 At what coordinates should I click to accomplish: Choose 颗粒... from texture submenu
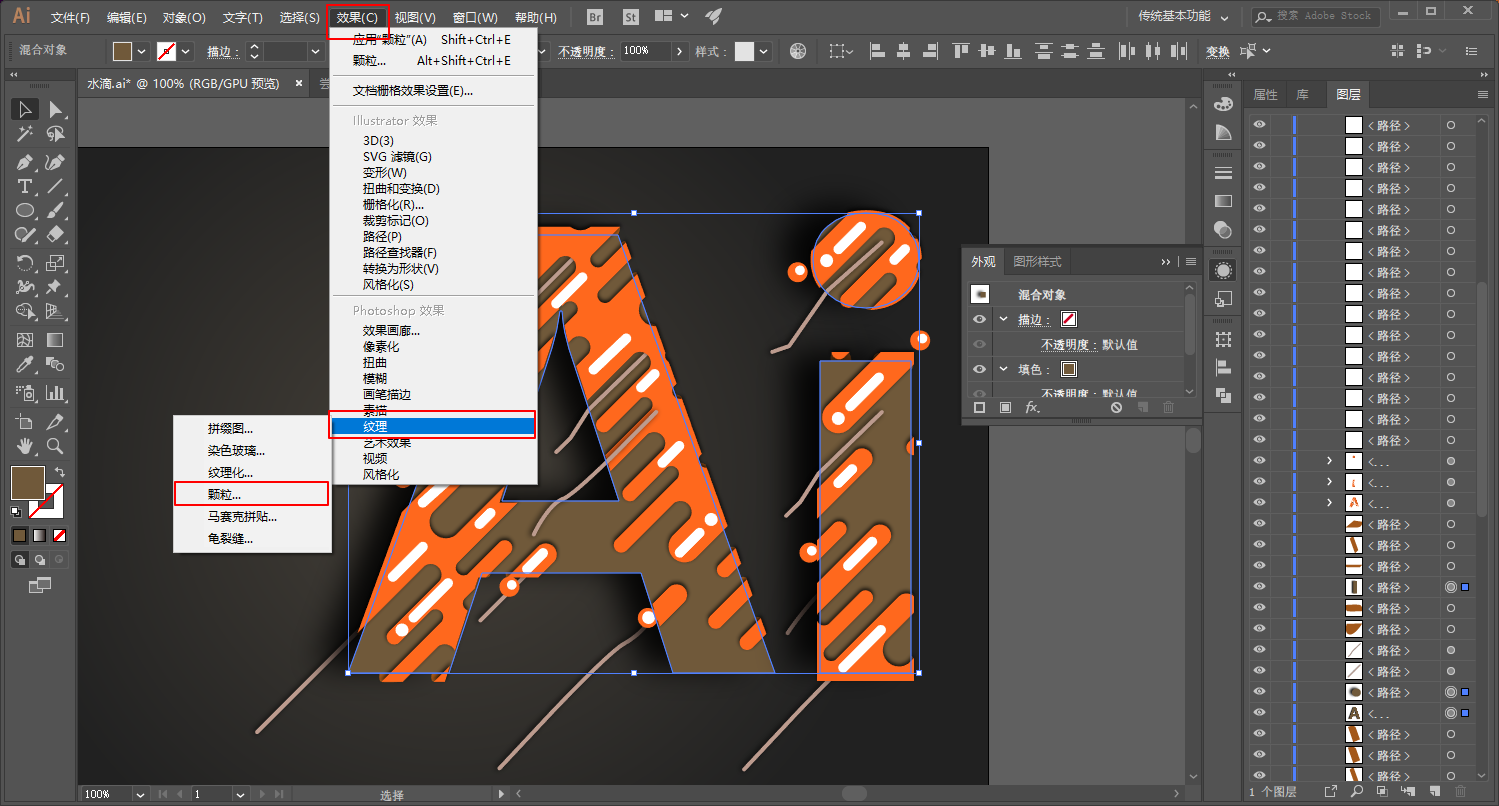pos(251,494)
